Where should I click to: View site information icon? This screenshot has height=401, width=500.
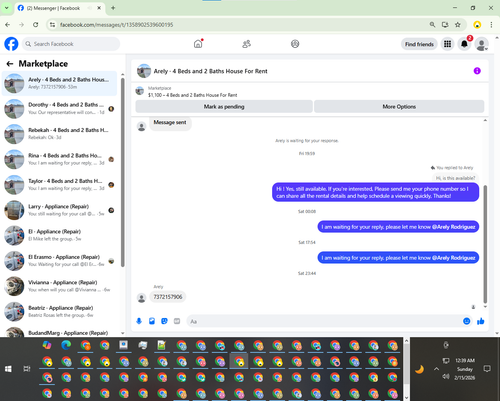[x=52, y=25]
